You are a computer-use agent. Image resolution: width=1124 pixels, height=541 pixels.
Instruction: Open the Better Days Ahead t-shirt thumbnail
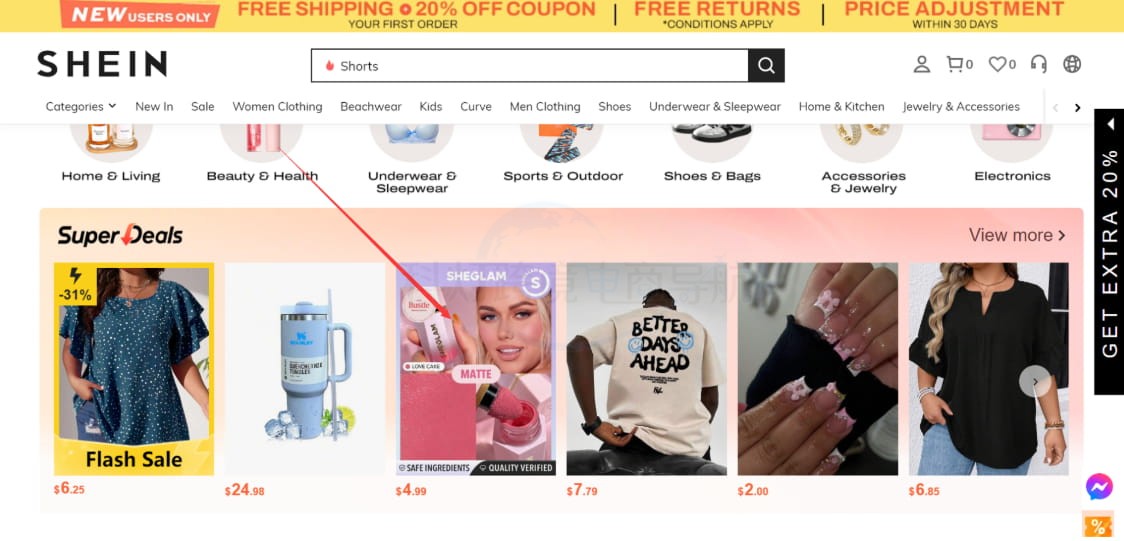(x=646, y=369)
